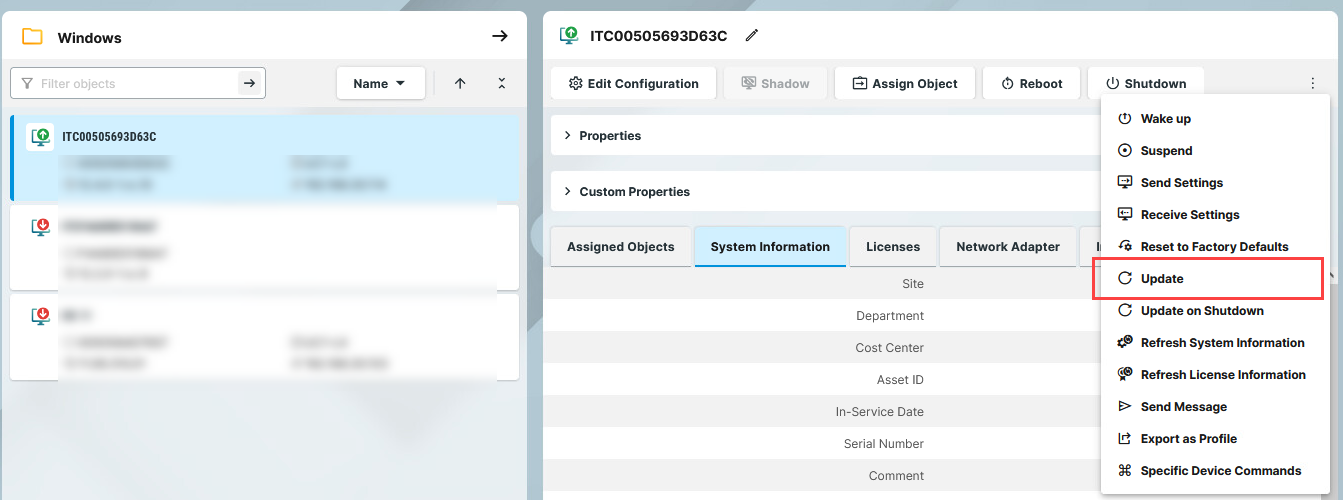Choose Reset to Factory Defaults

tap(1214, 247)
